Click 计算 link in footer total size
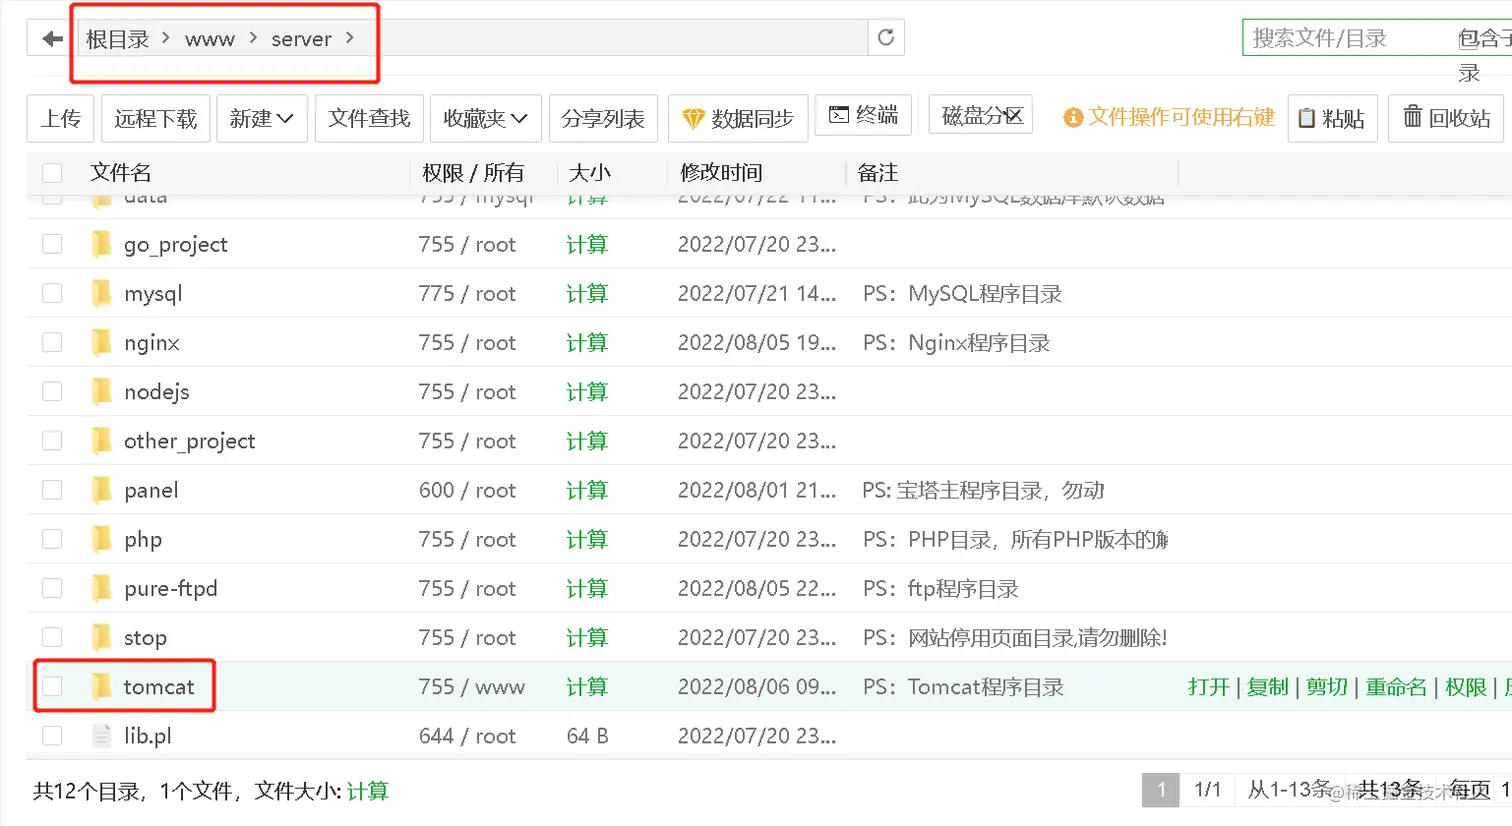The width and height of the screenshot is (1512, 826). [x=368, y=792]
